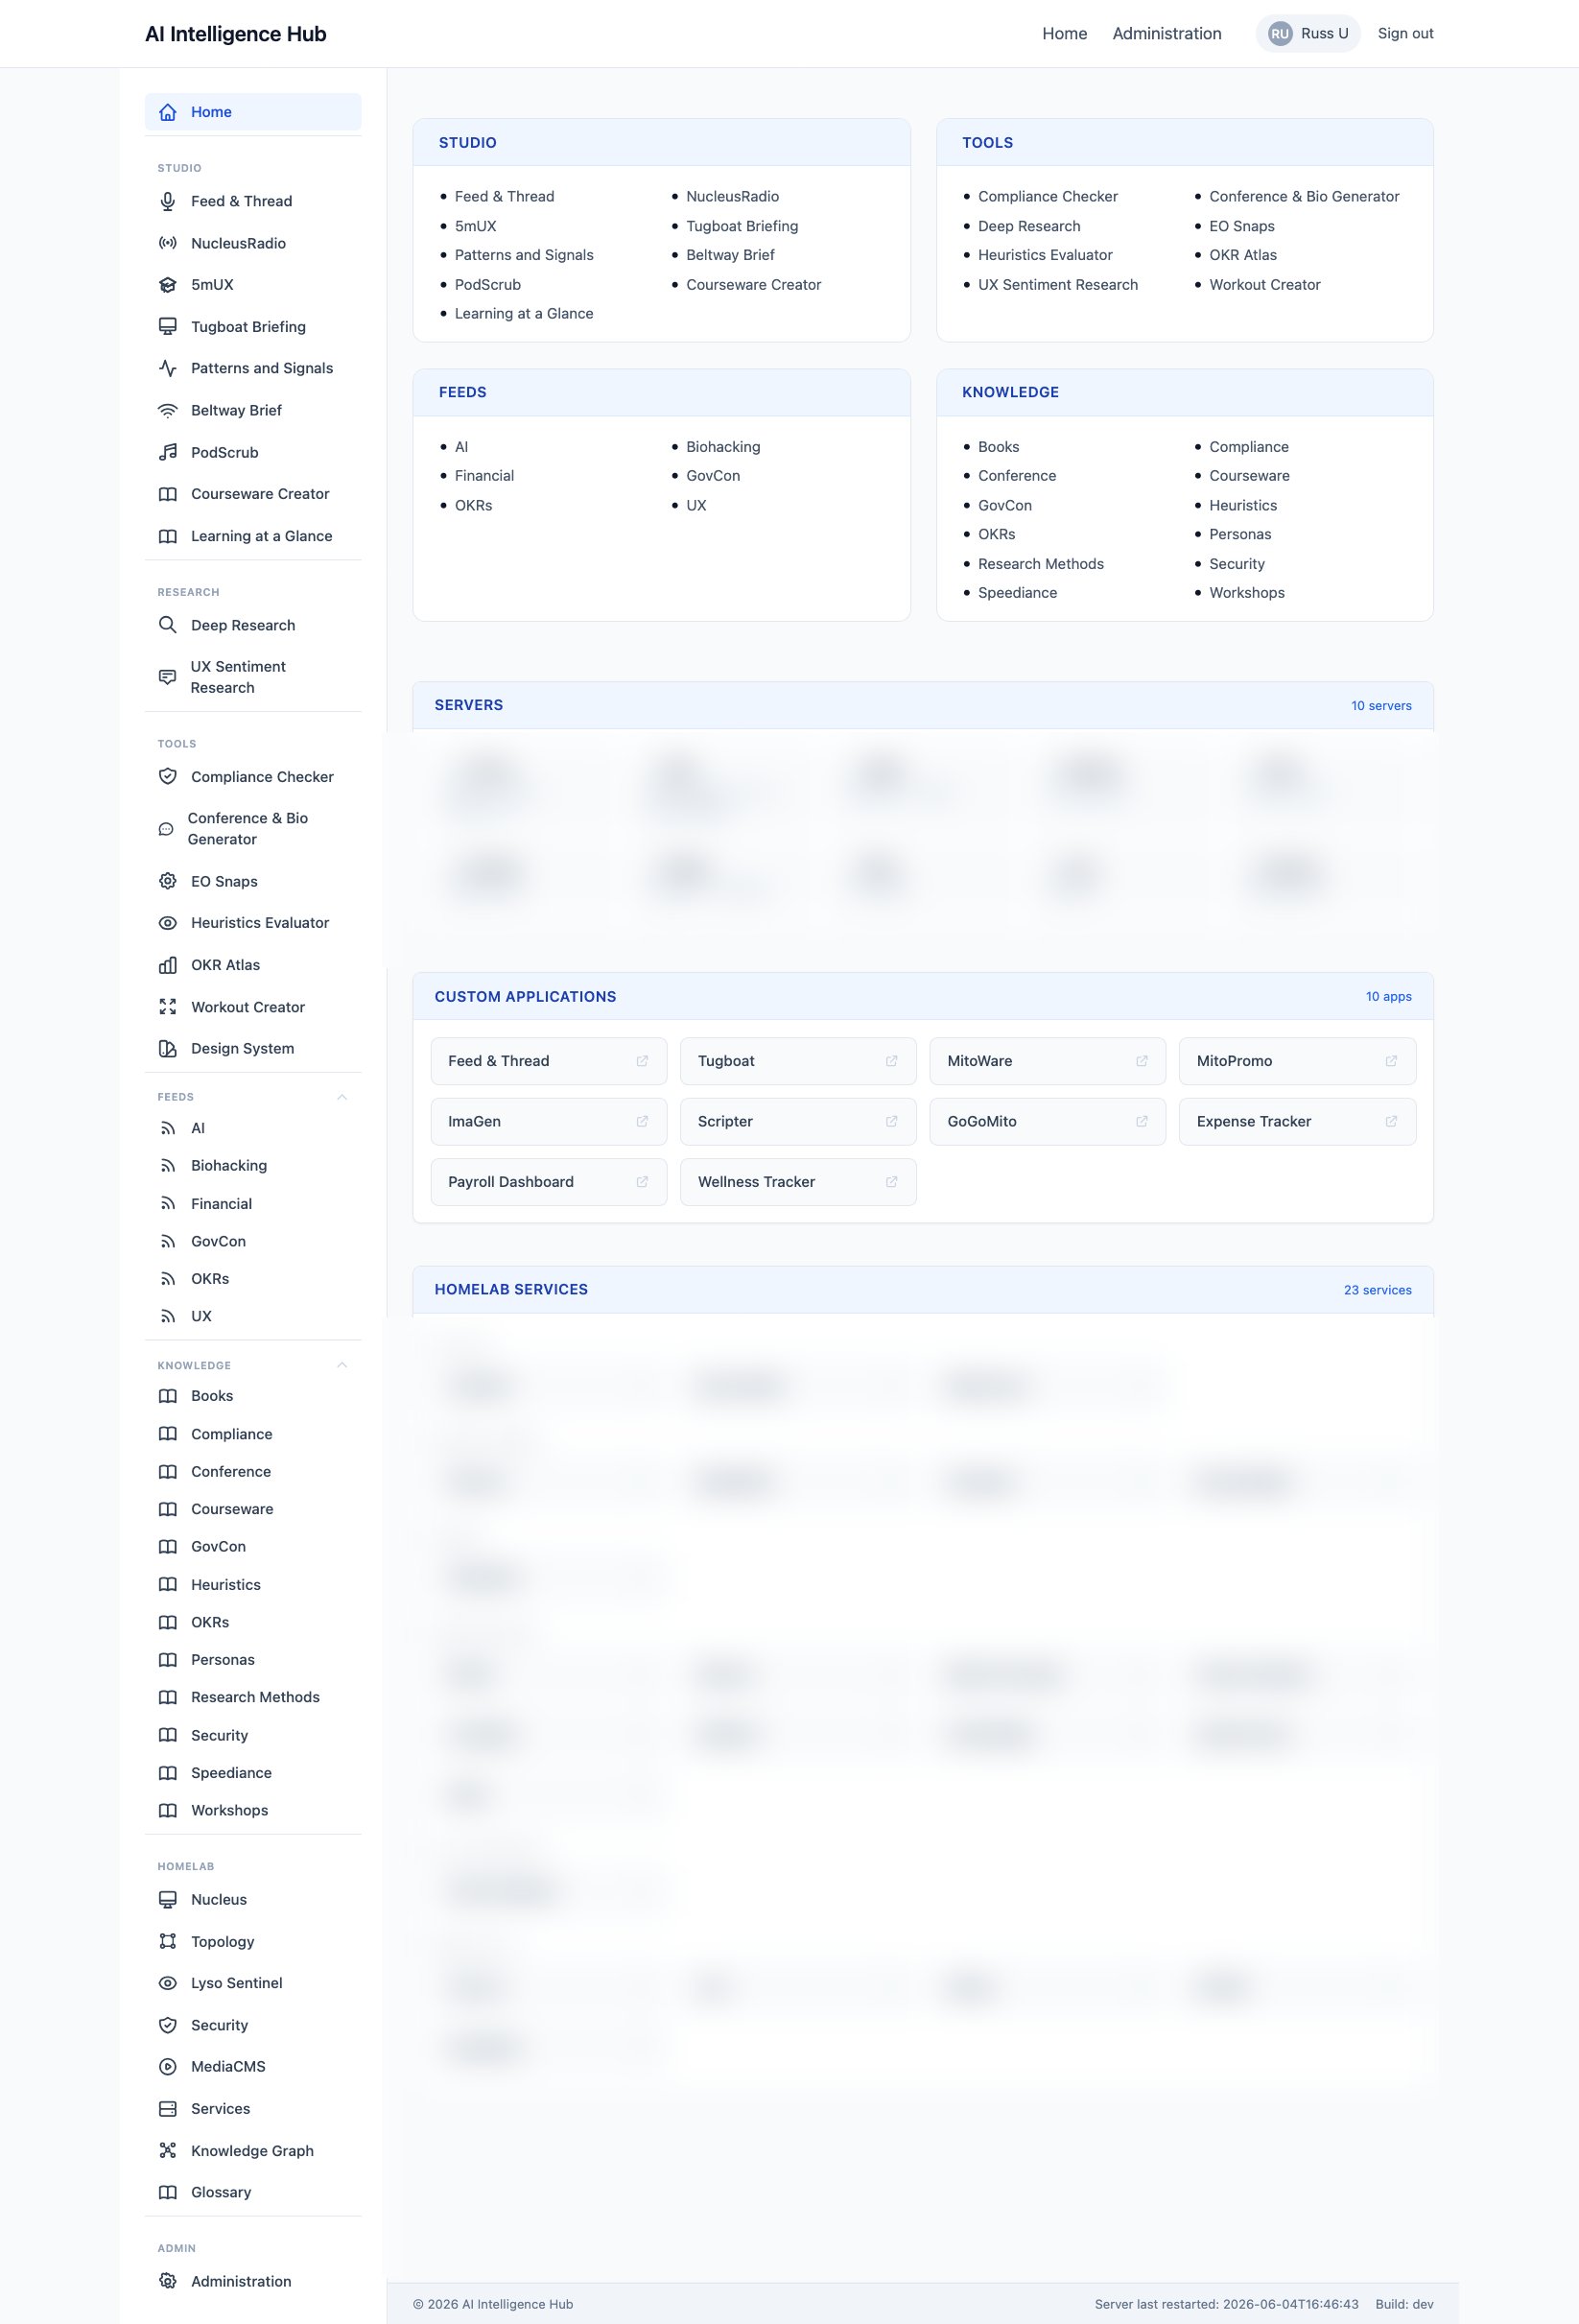This screenshot has width=1579, height=2324.
Task: Select Nucleus in the Homelab sidebar section
Action: 253,1899
